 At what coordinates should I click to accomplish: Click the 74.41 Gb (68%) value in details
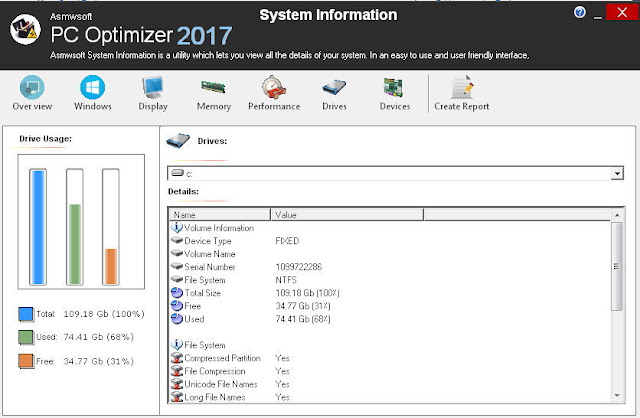[x=303, y=319]
